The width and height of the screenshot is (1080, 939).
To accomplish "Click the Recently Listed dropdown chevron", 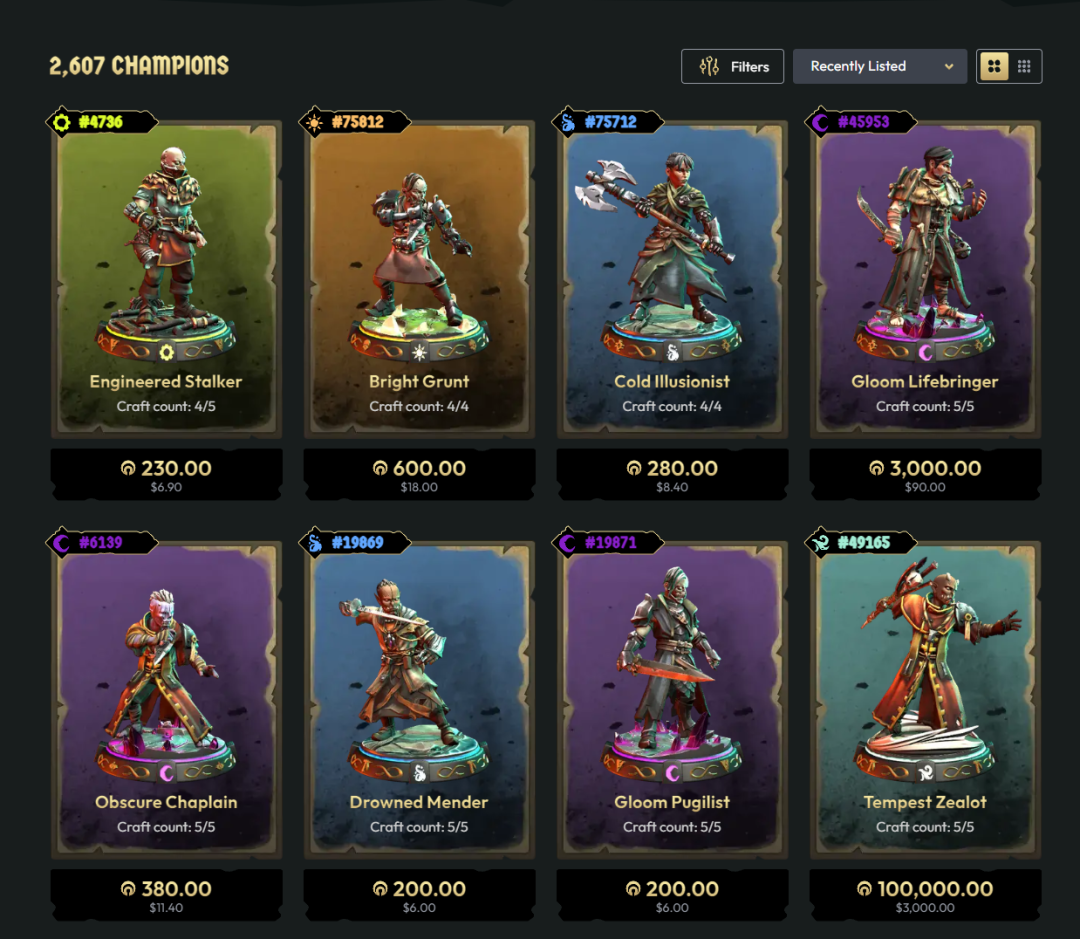I will [x=949, y=67].
